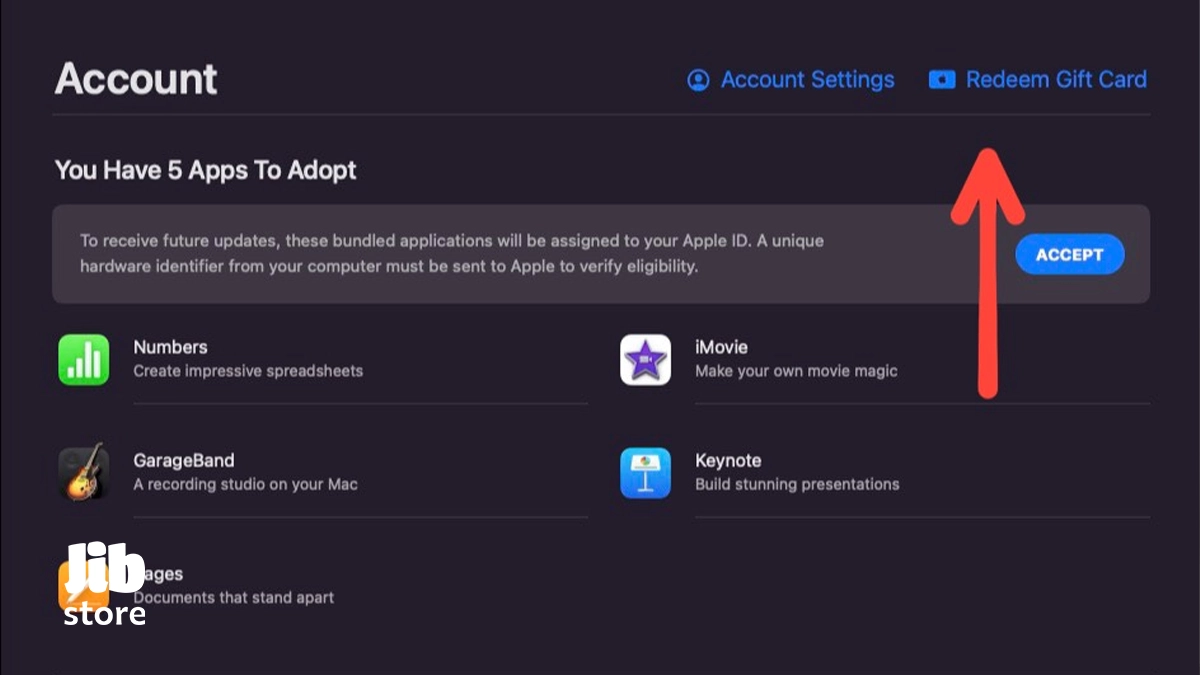Viewport: 1200px width, 675px height.
Task: Click the person icon beside Account Settings
Action: 698,80
